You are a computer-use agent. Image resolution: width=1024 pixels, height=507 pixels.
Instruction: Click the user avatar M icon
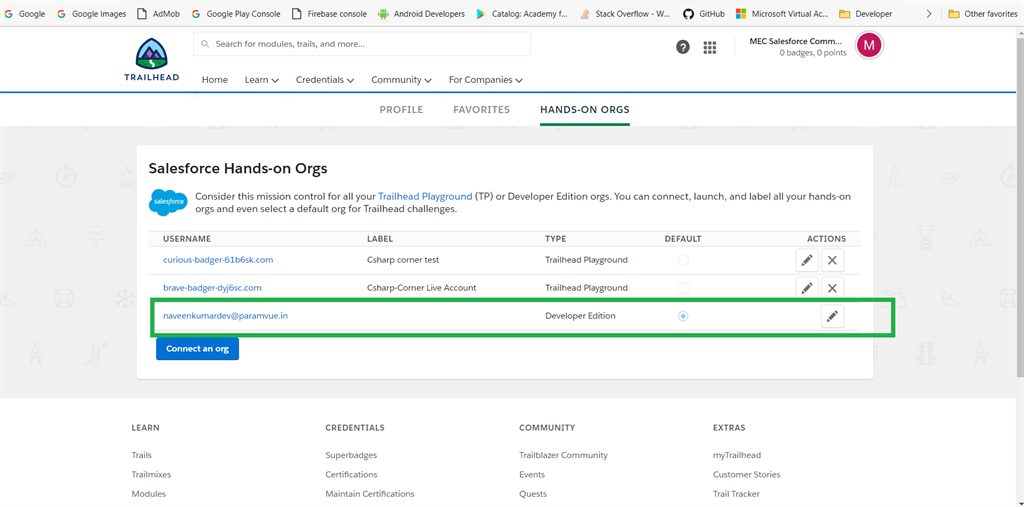[869, 45]
